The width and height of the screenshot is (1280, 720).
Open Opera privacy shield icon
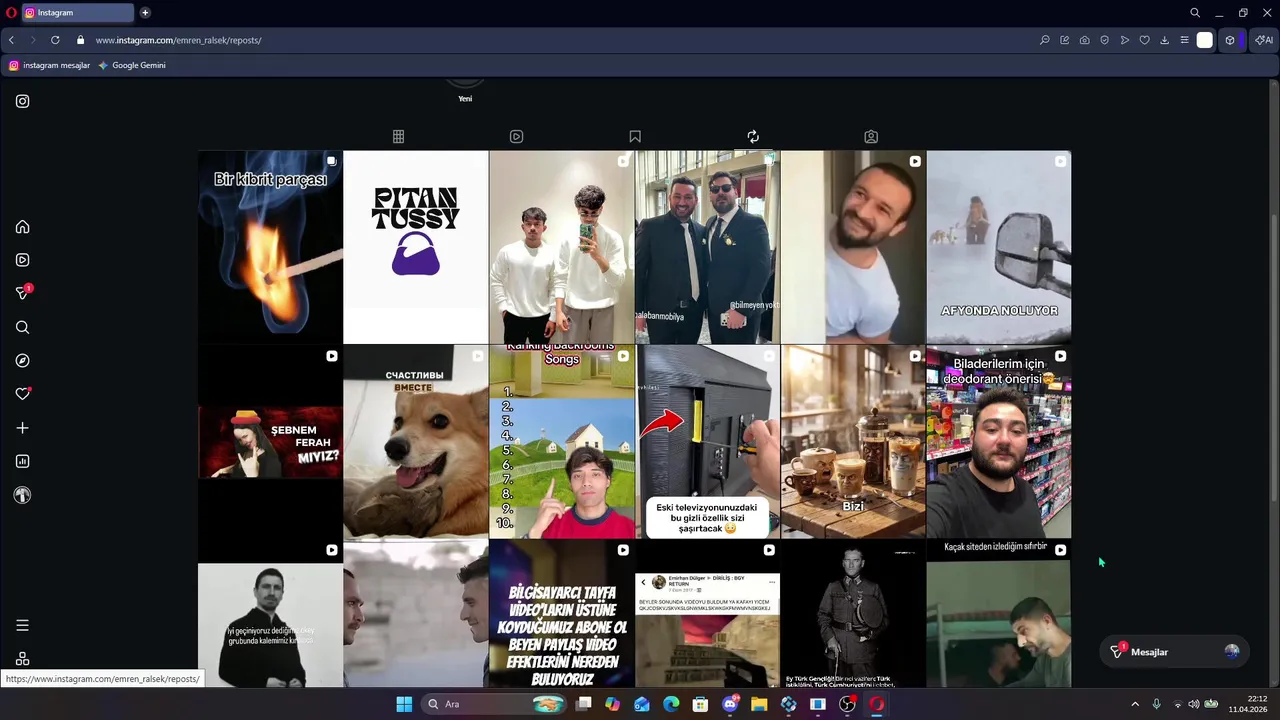[x=1105, y=40]
